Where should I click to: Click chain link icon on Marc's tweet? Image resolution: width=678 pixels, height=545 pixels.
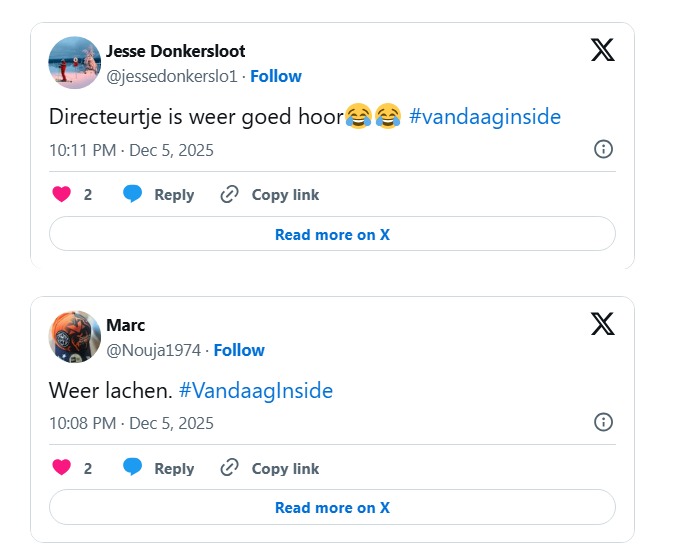[229, 468]
